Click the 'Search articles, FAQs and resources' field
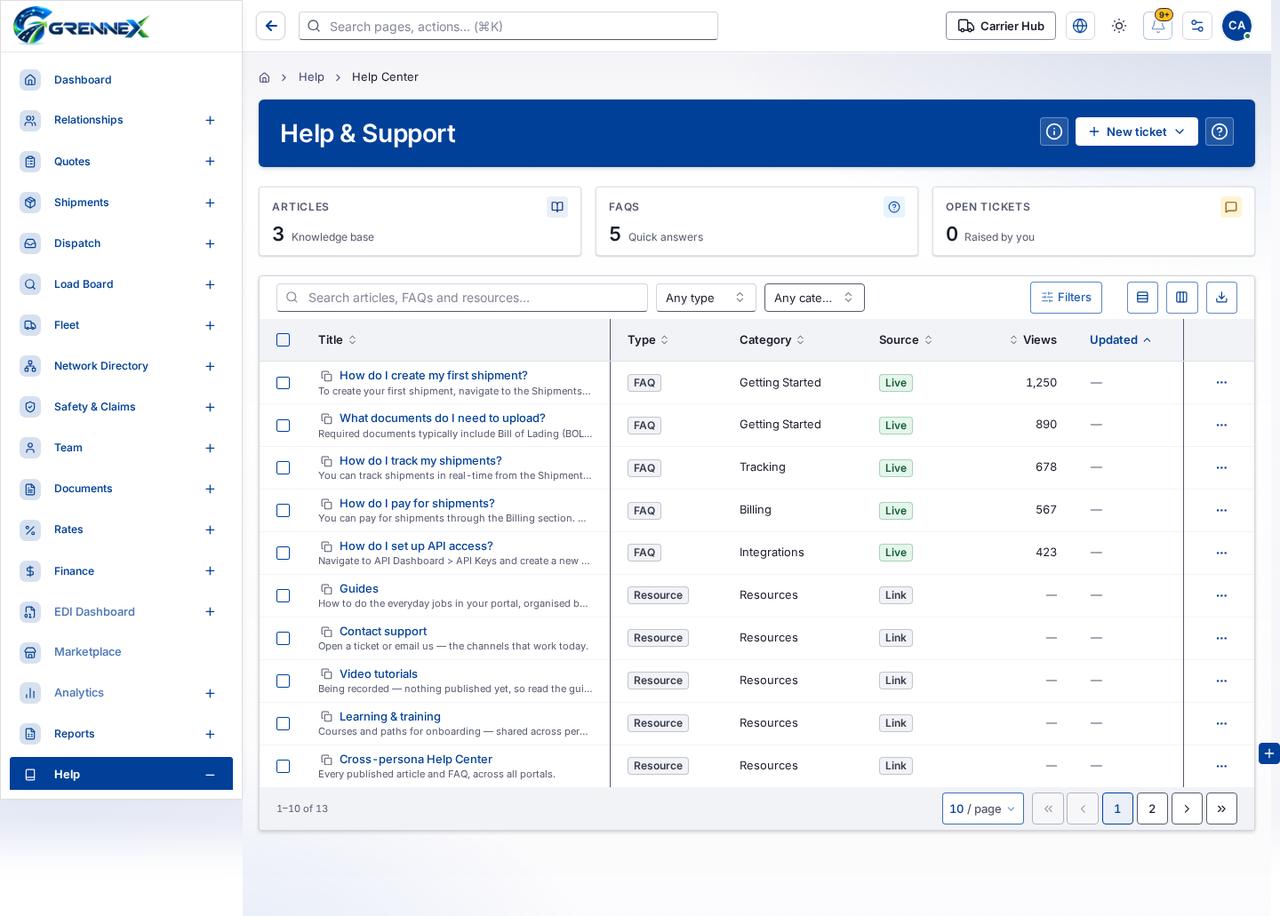The height and width of the screenshot is (916, 1280). point(462,297)
